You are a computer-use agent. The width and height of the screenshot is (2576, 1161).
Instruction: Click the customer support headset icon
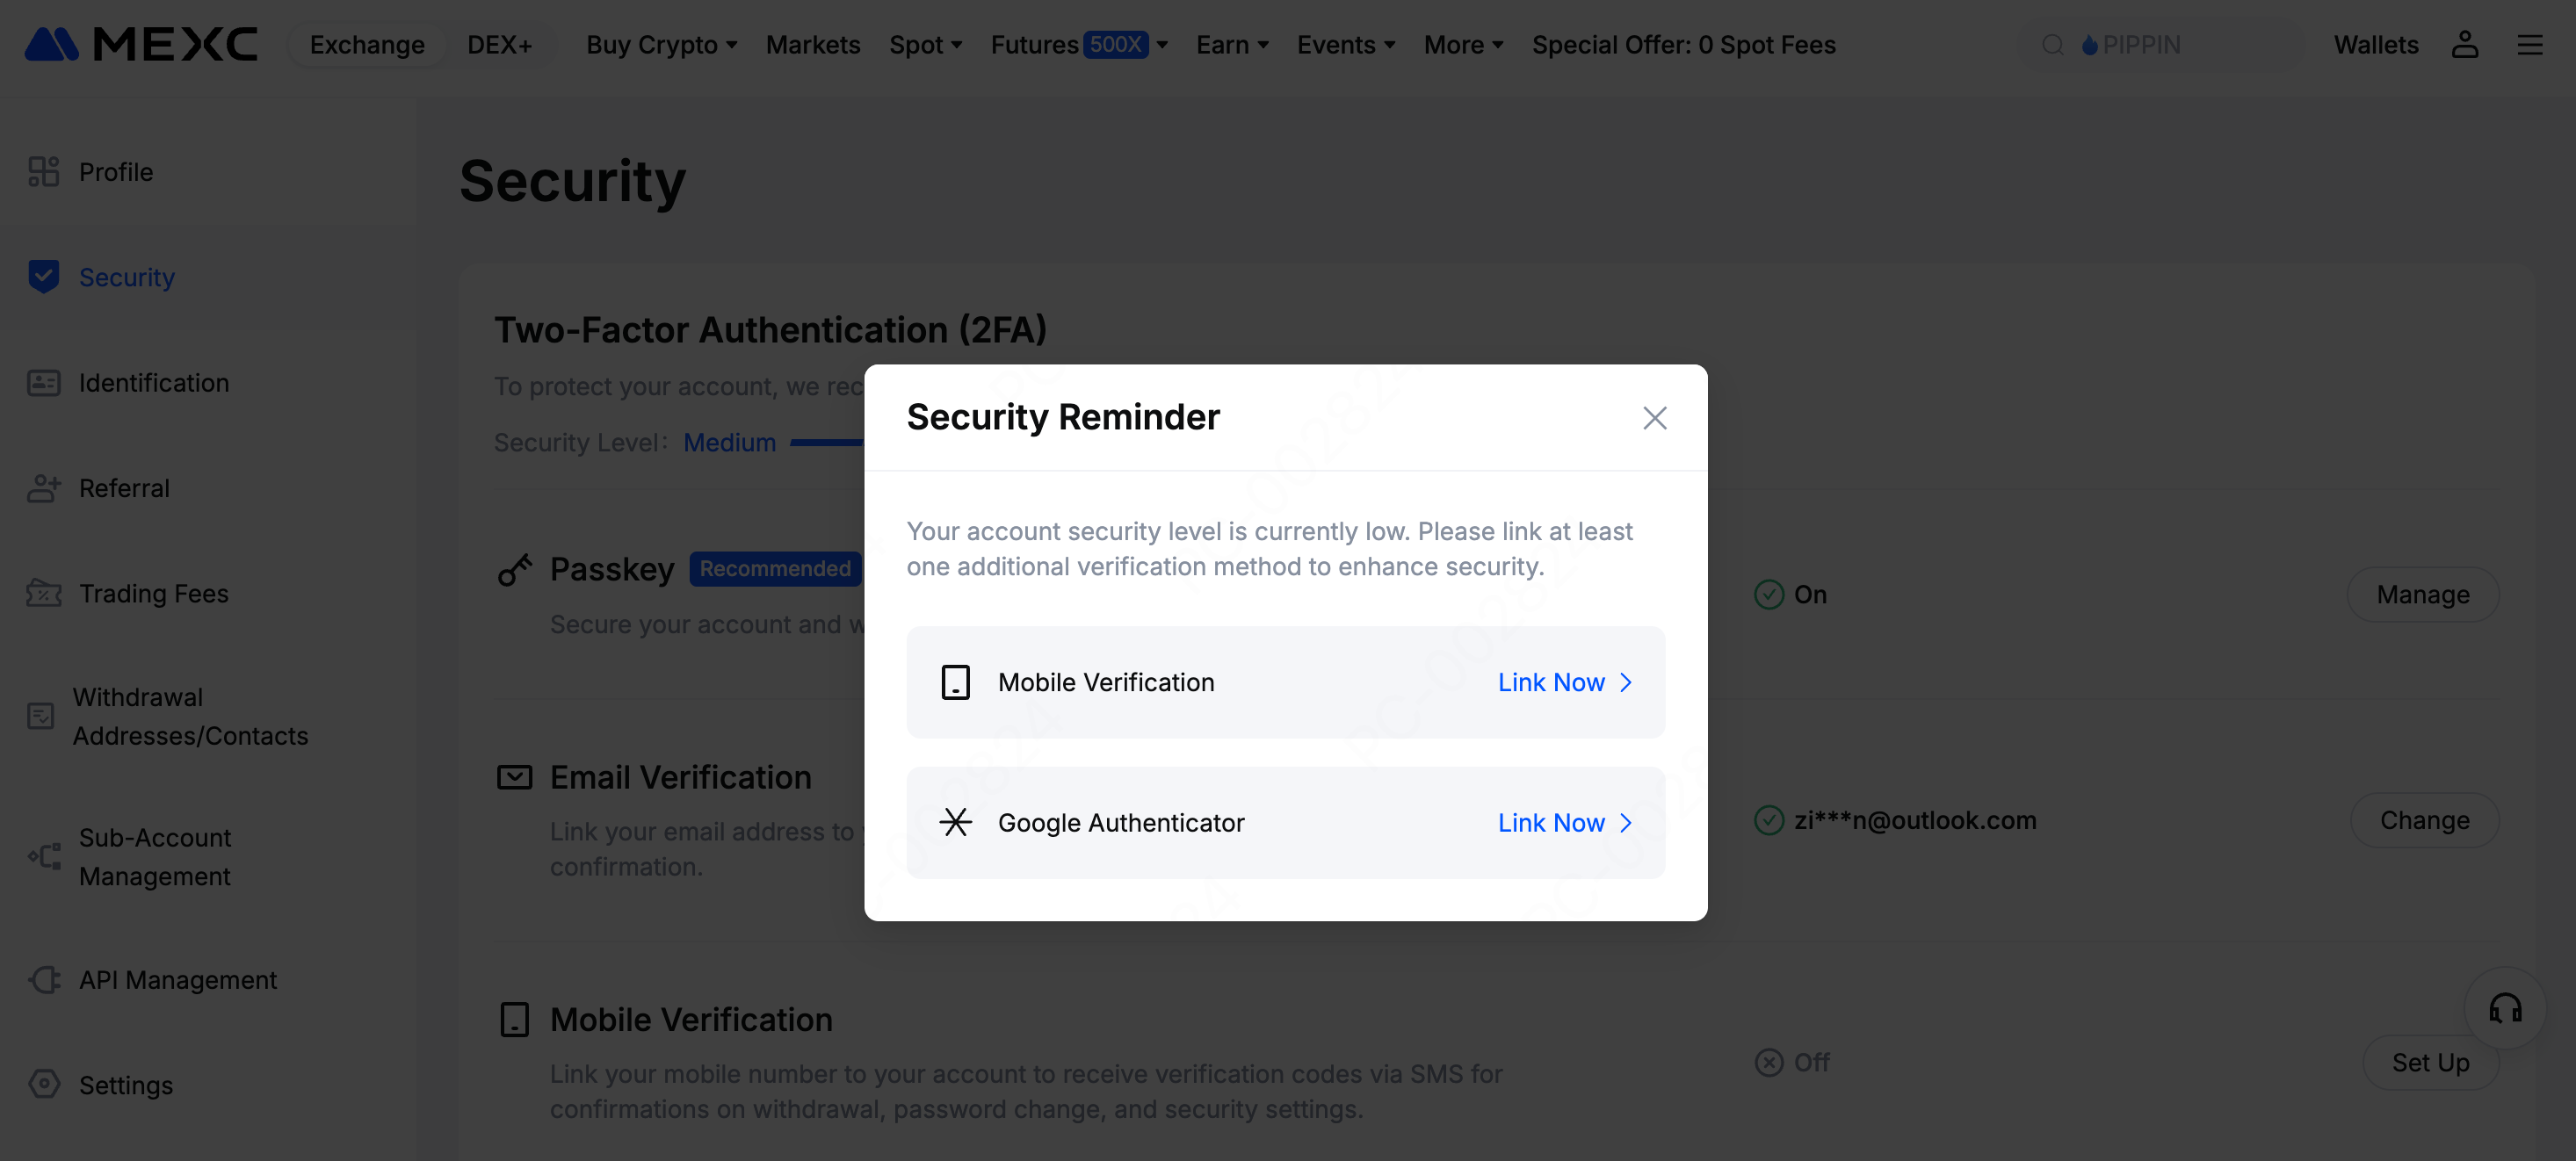pos(2504,1008)
